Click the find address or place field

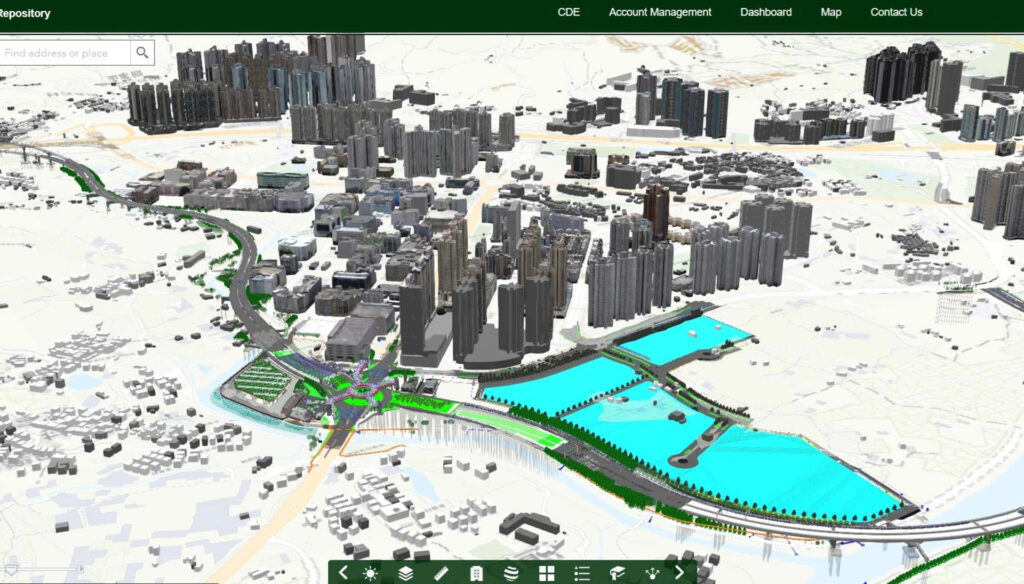point(65,53)
